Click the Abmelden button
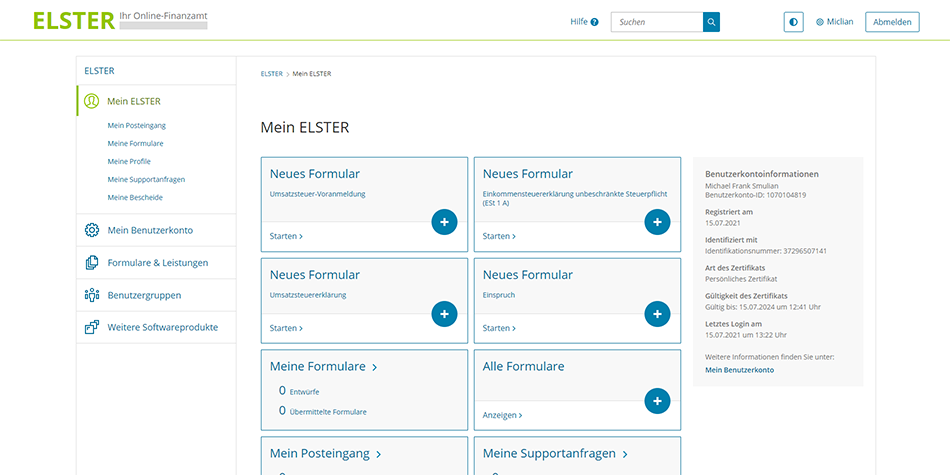The image size is (950, 475). [x=892, y=22]
